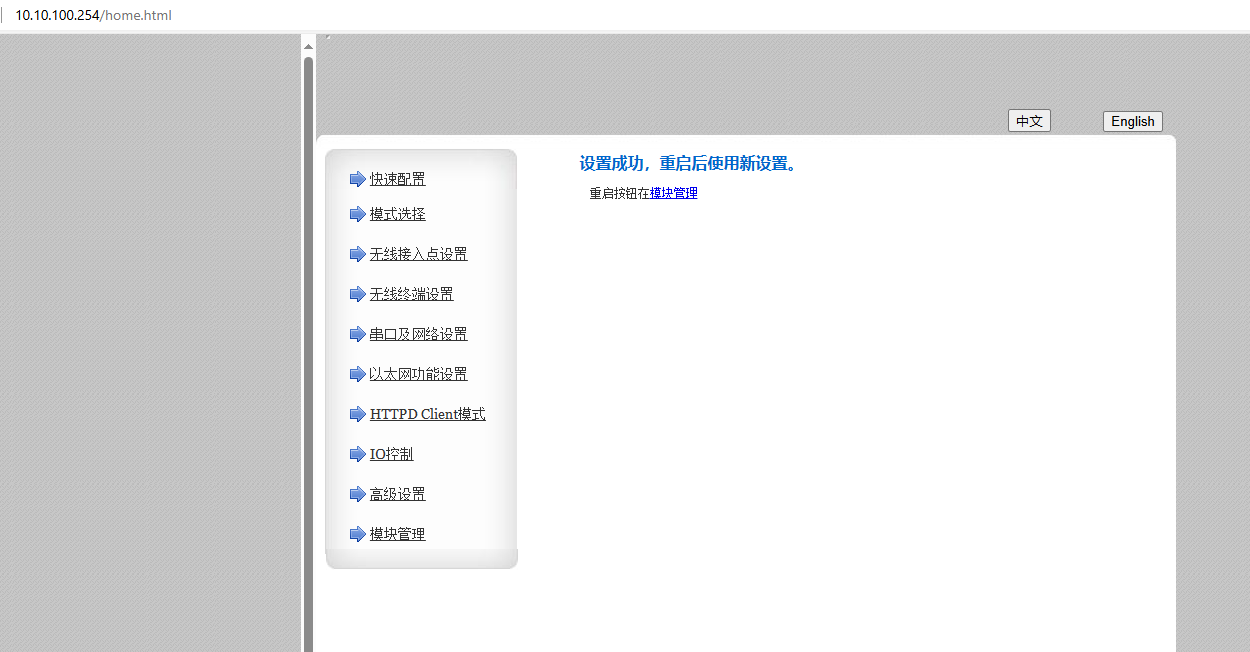Open the 高级设置 sidebar menu item
The image size is (1250, 652).
pos(397,494)
